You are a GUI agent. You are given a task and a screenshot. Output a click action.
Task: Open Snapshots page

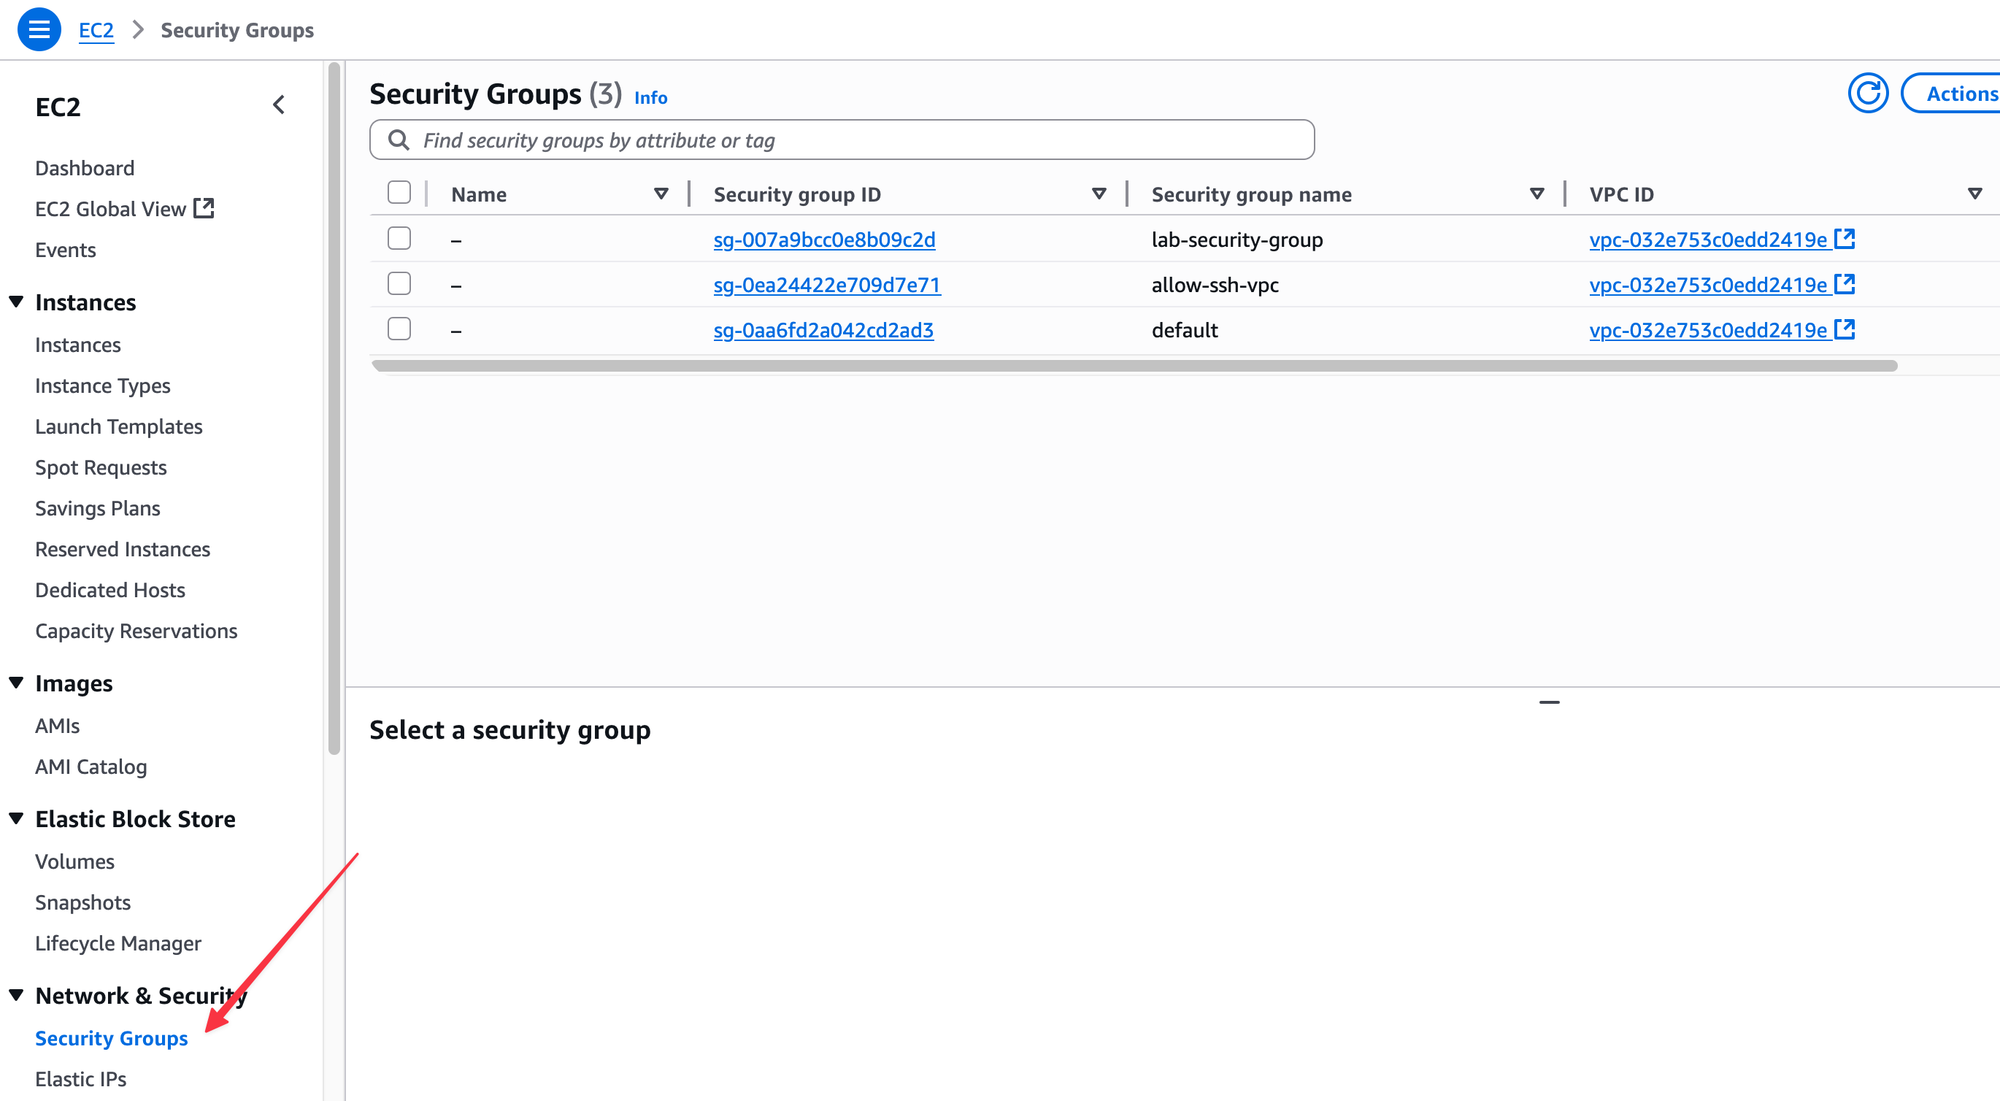coord(83,903)
